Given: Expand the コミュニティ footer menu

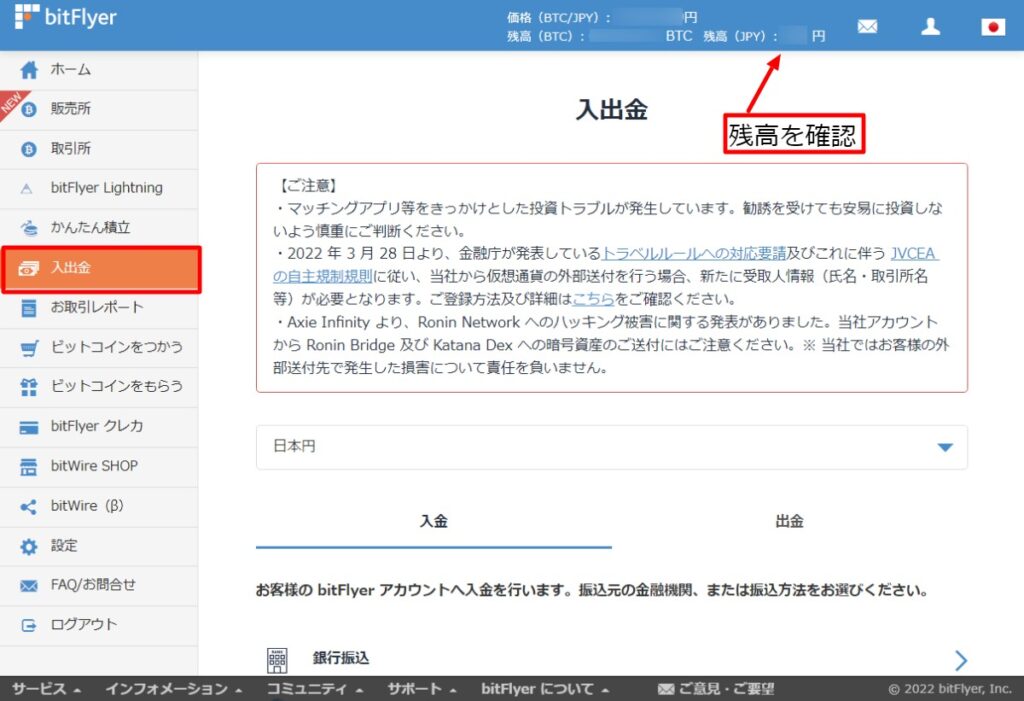Looking at the screenshot, I should point(315,689).
